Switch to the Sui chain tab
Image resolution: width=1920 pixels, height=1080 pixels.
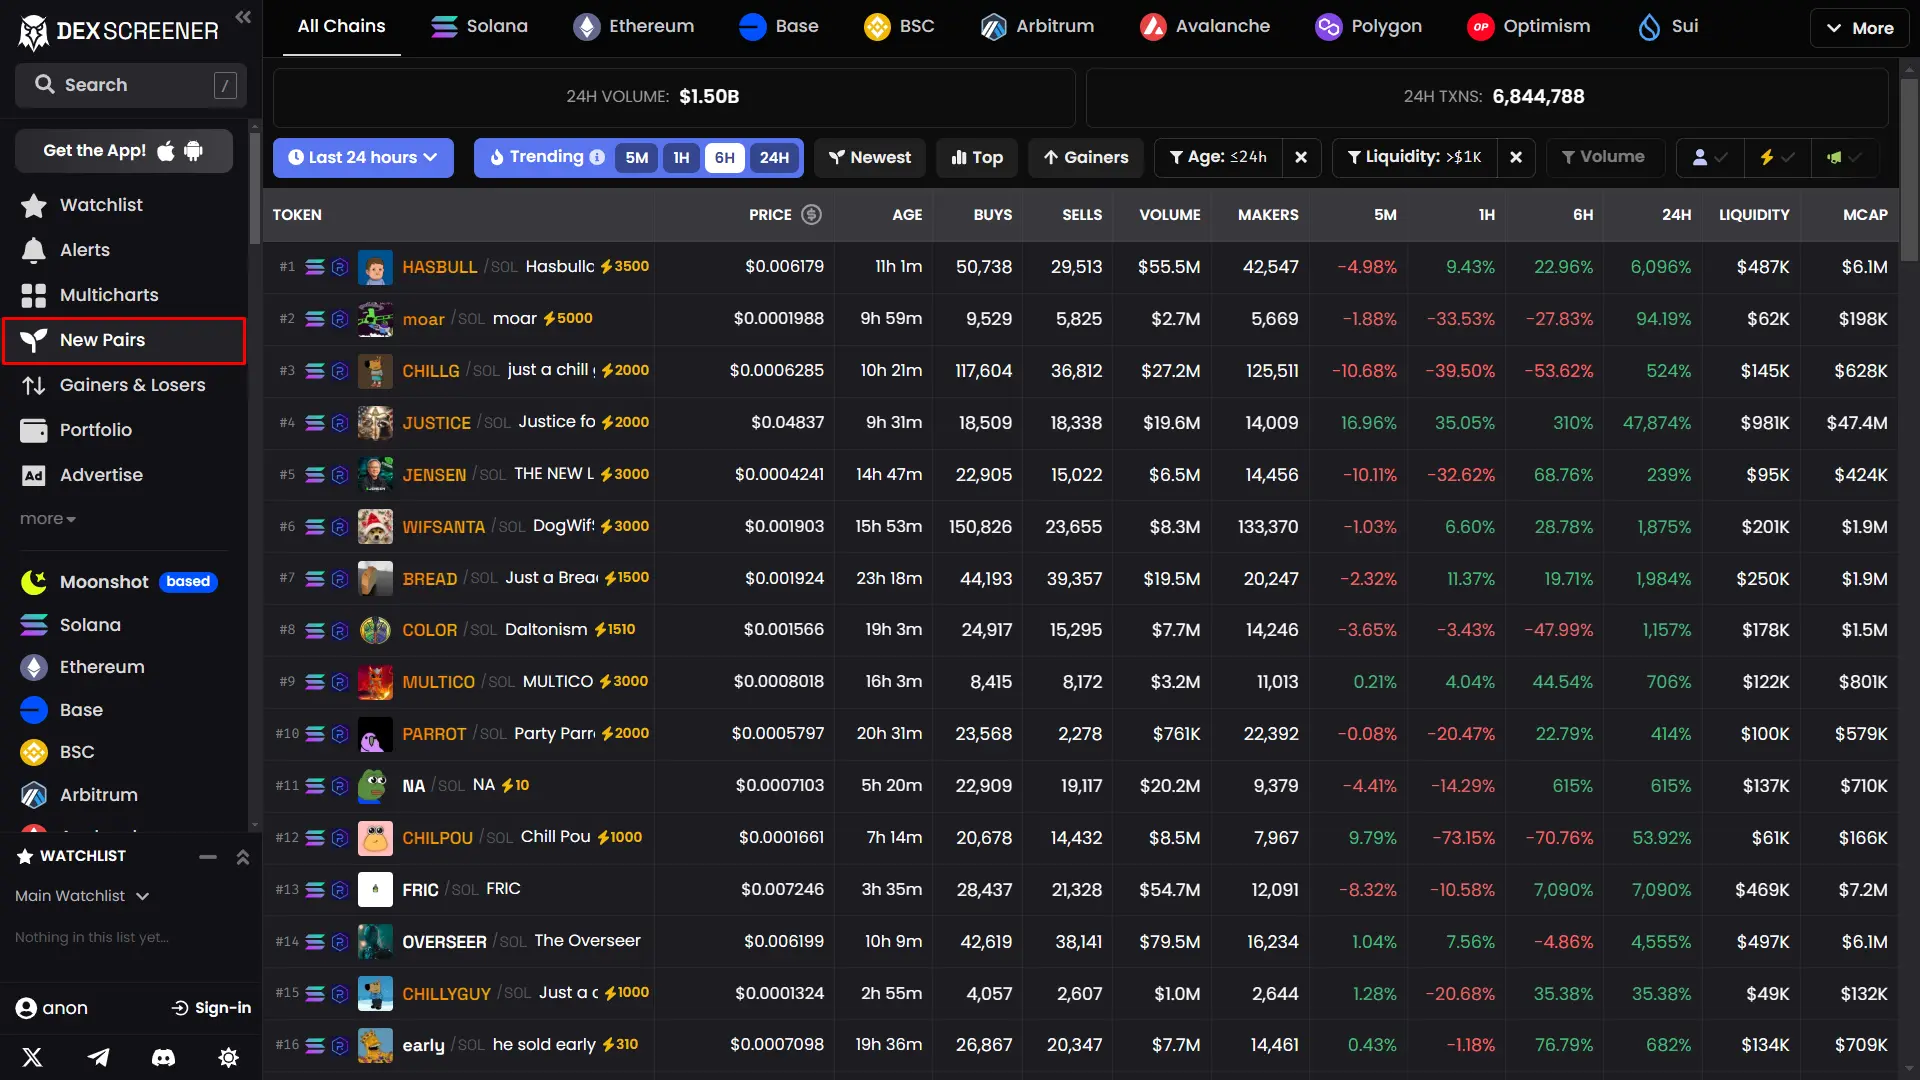tap(1668, 27)
